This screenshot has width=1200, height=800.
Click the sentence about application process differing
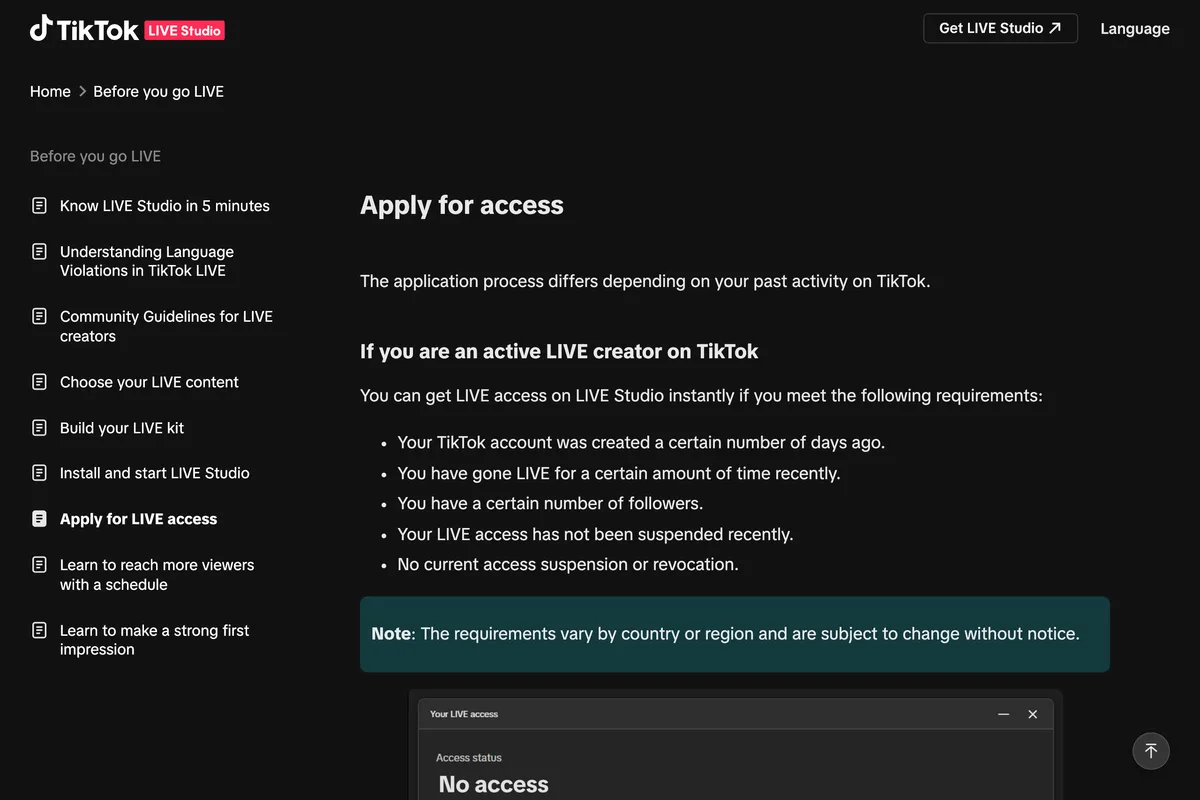(645, 281)
